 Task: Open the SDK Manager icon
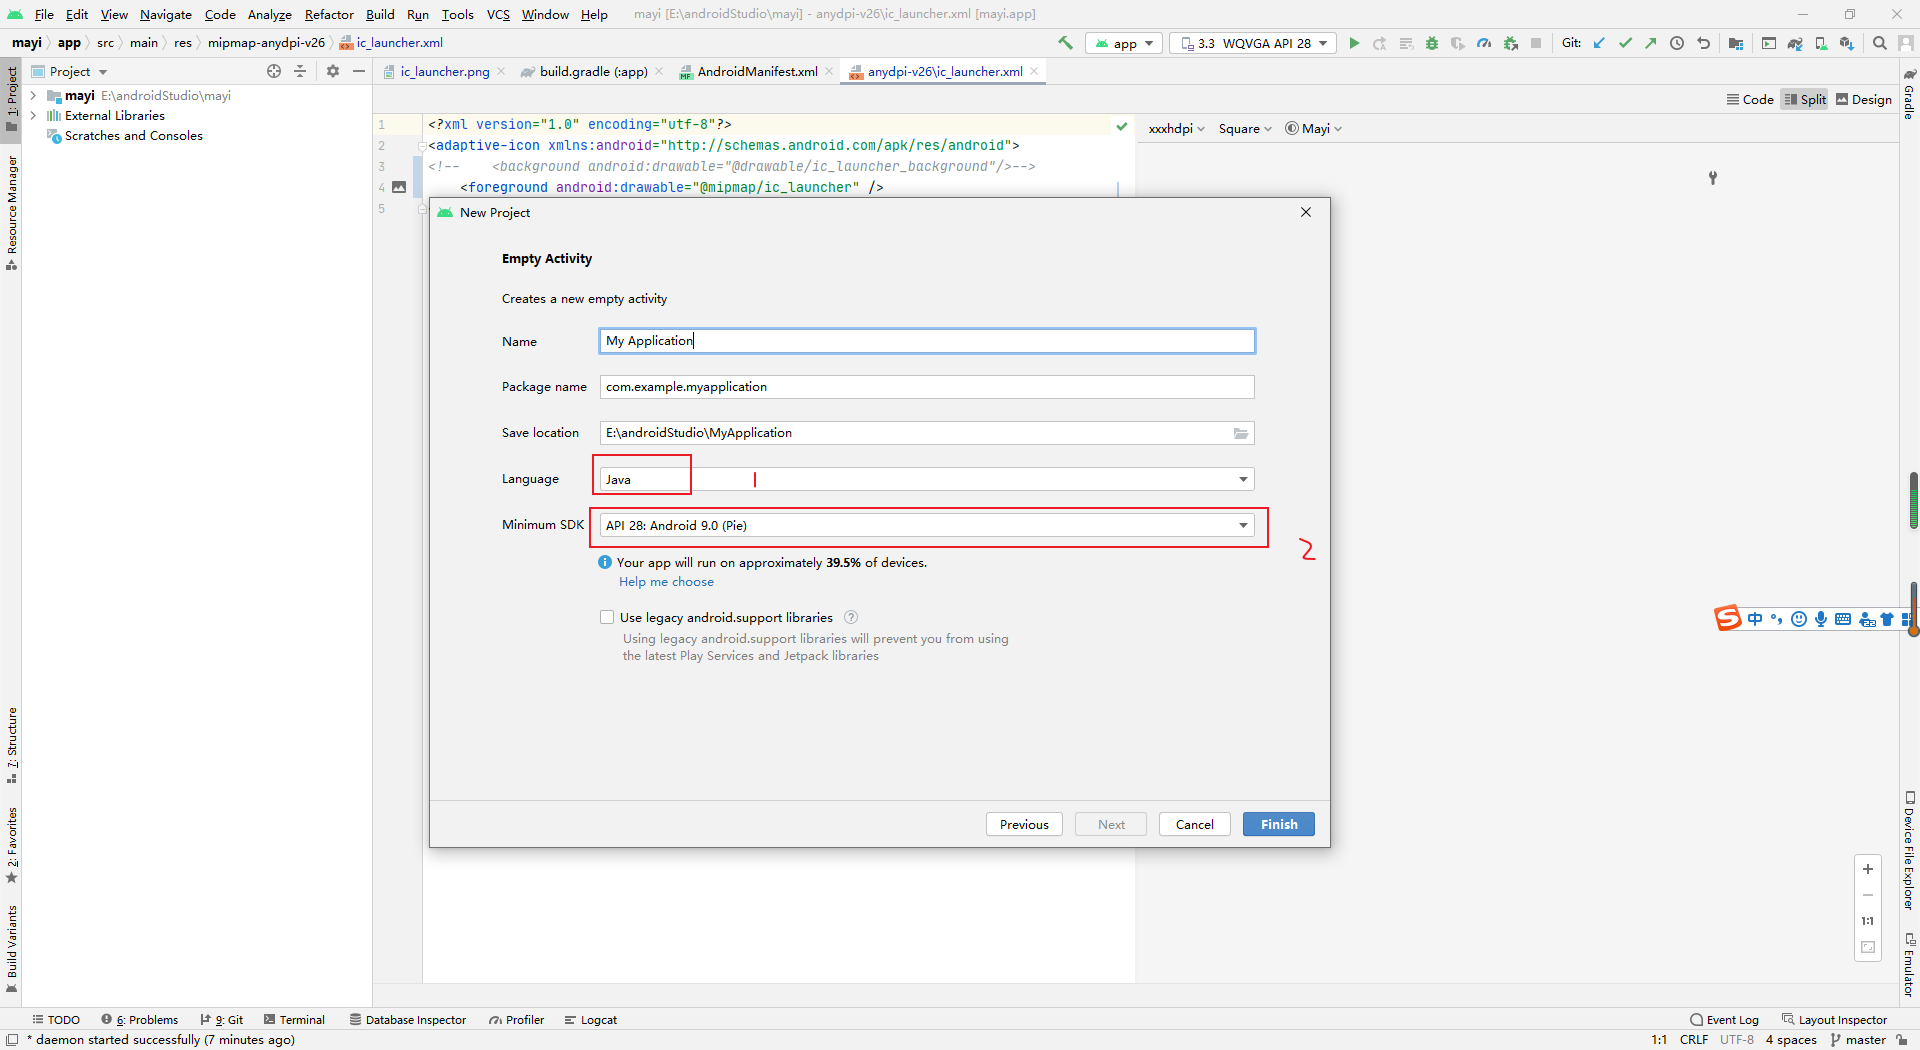[1847, 43]
